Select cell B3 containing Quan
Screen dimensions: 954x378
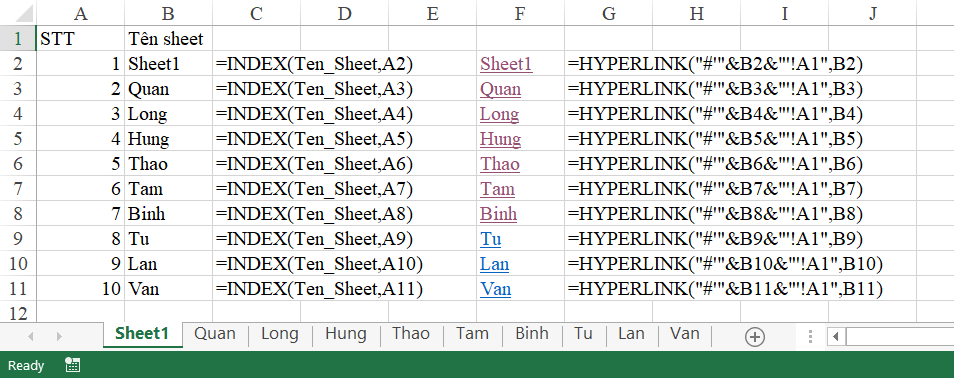(x=169, y=89)
